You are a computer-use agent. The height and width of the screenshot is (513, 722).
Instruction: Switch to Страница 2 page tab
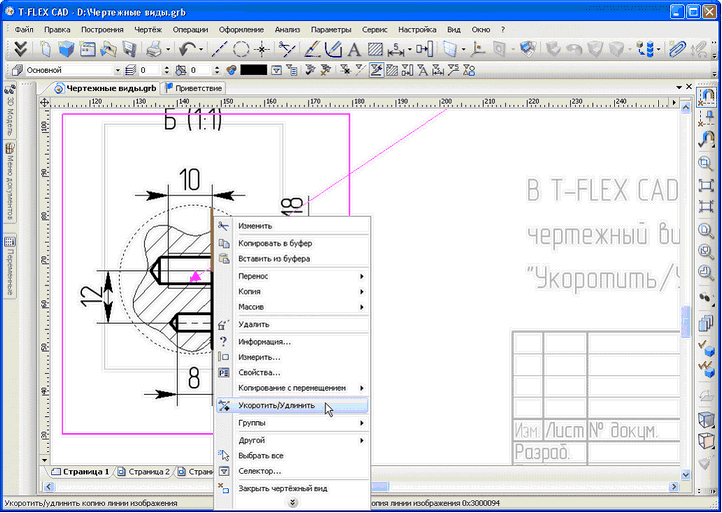[144, 472]
